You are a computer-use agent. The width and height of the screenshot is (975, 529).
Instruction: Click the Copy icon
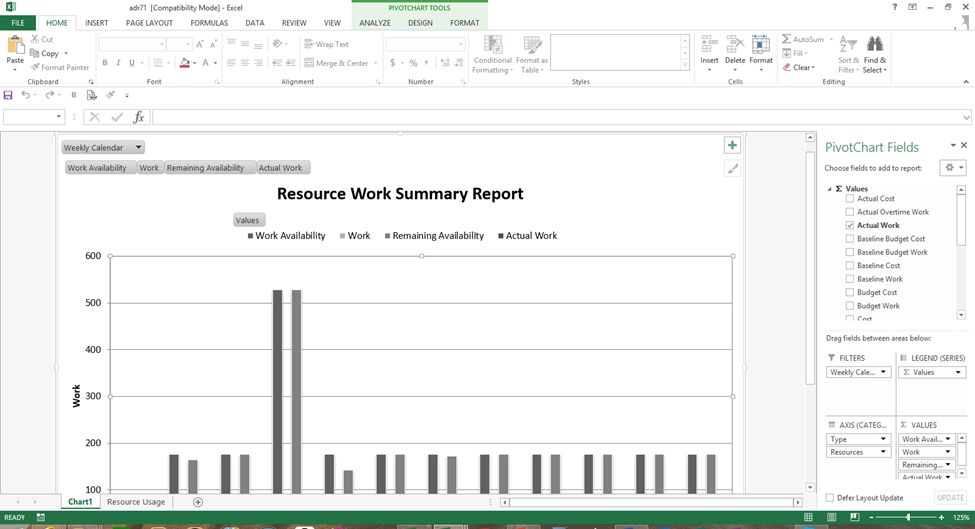click(35, 53)
